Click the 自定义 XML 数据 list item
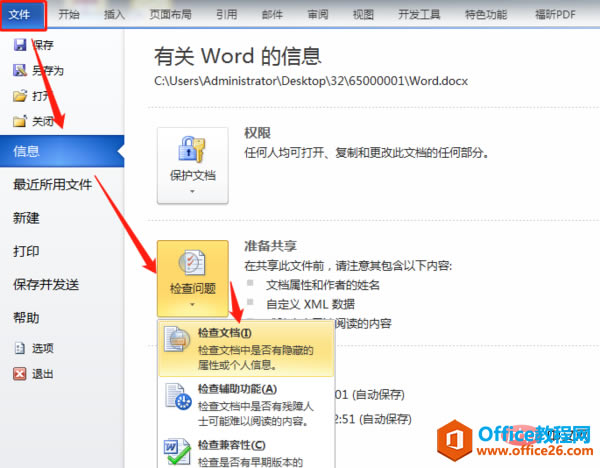 [x=310, y=304]
